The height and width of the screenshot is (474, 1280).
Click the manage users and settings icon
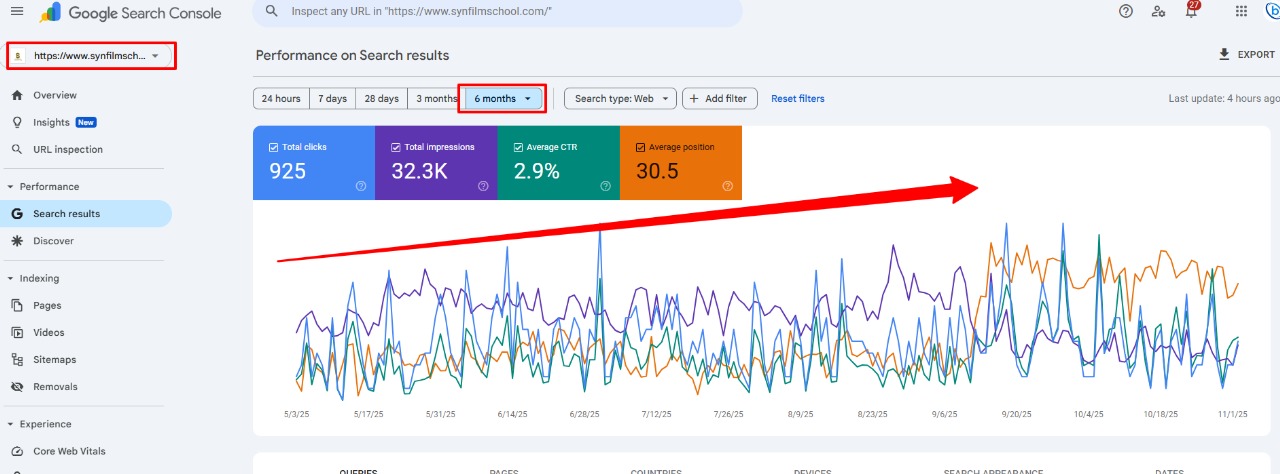click(1158, 12)
